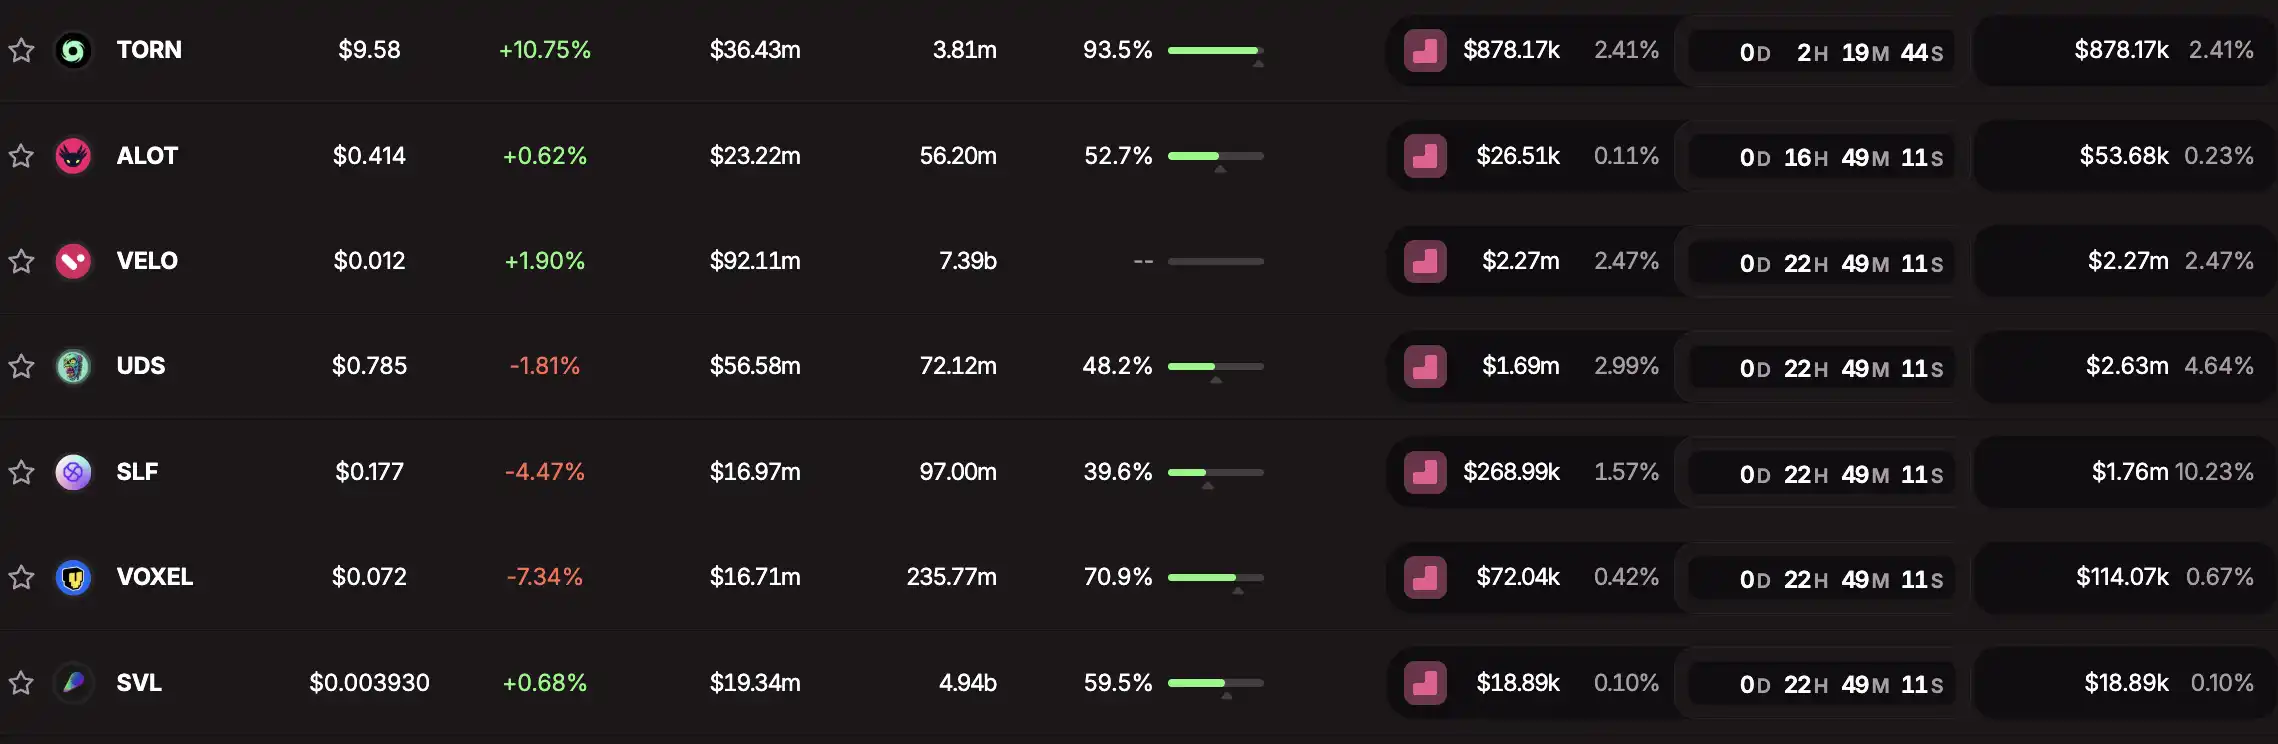
Task: Open the VOXEL token name link
Action: 154,577
